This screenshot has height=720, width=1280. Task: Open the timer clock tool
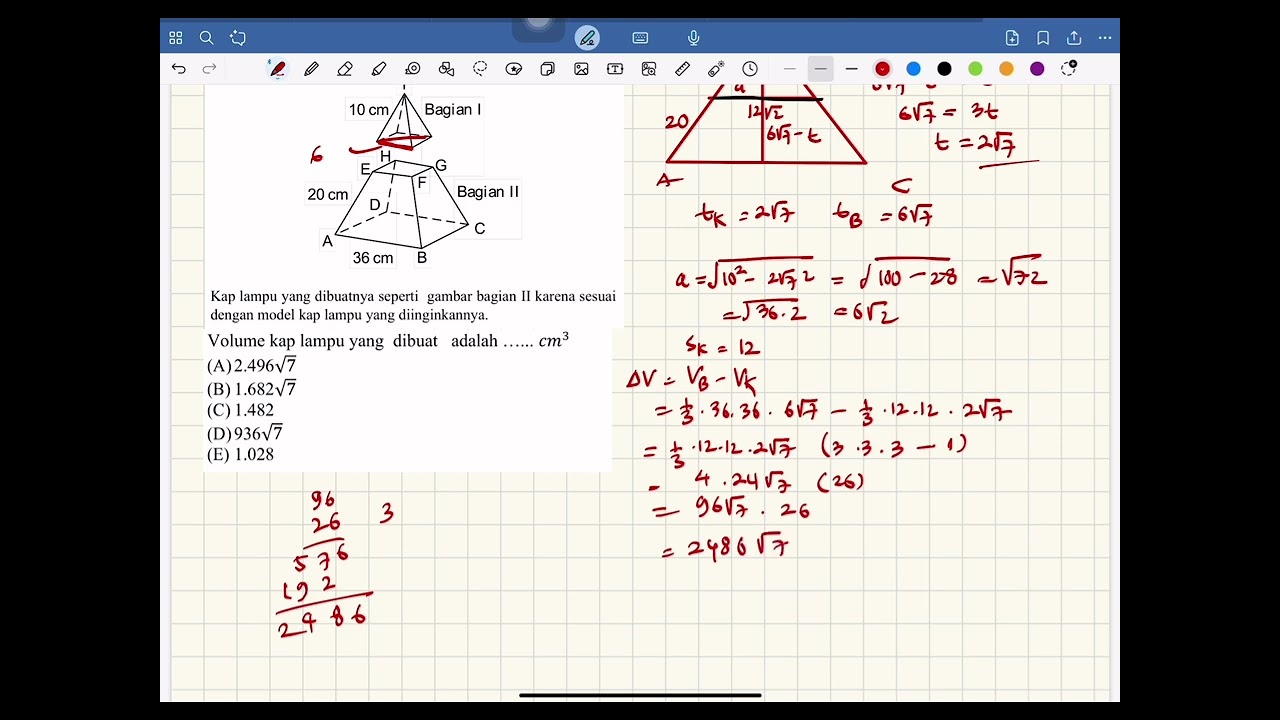[750, 69]
